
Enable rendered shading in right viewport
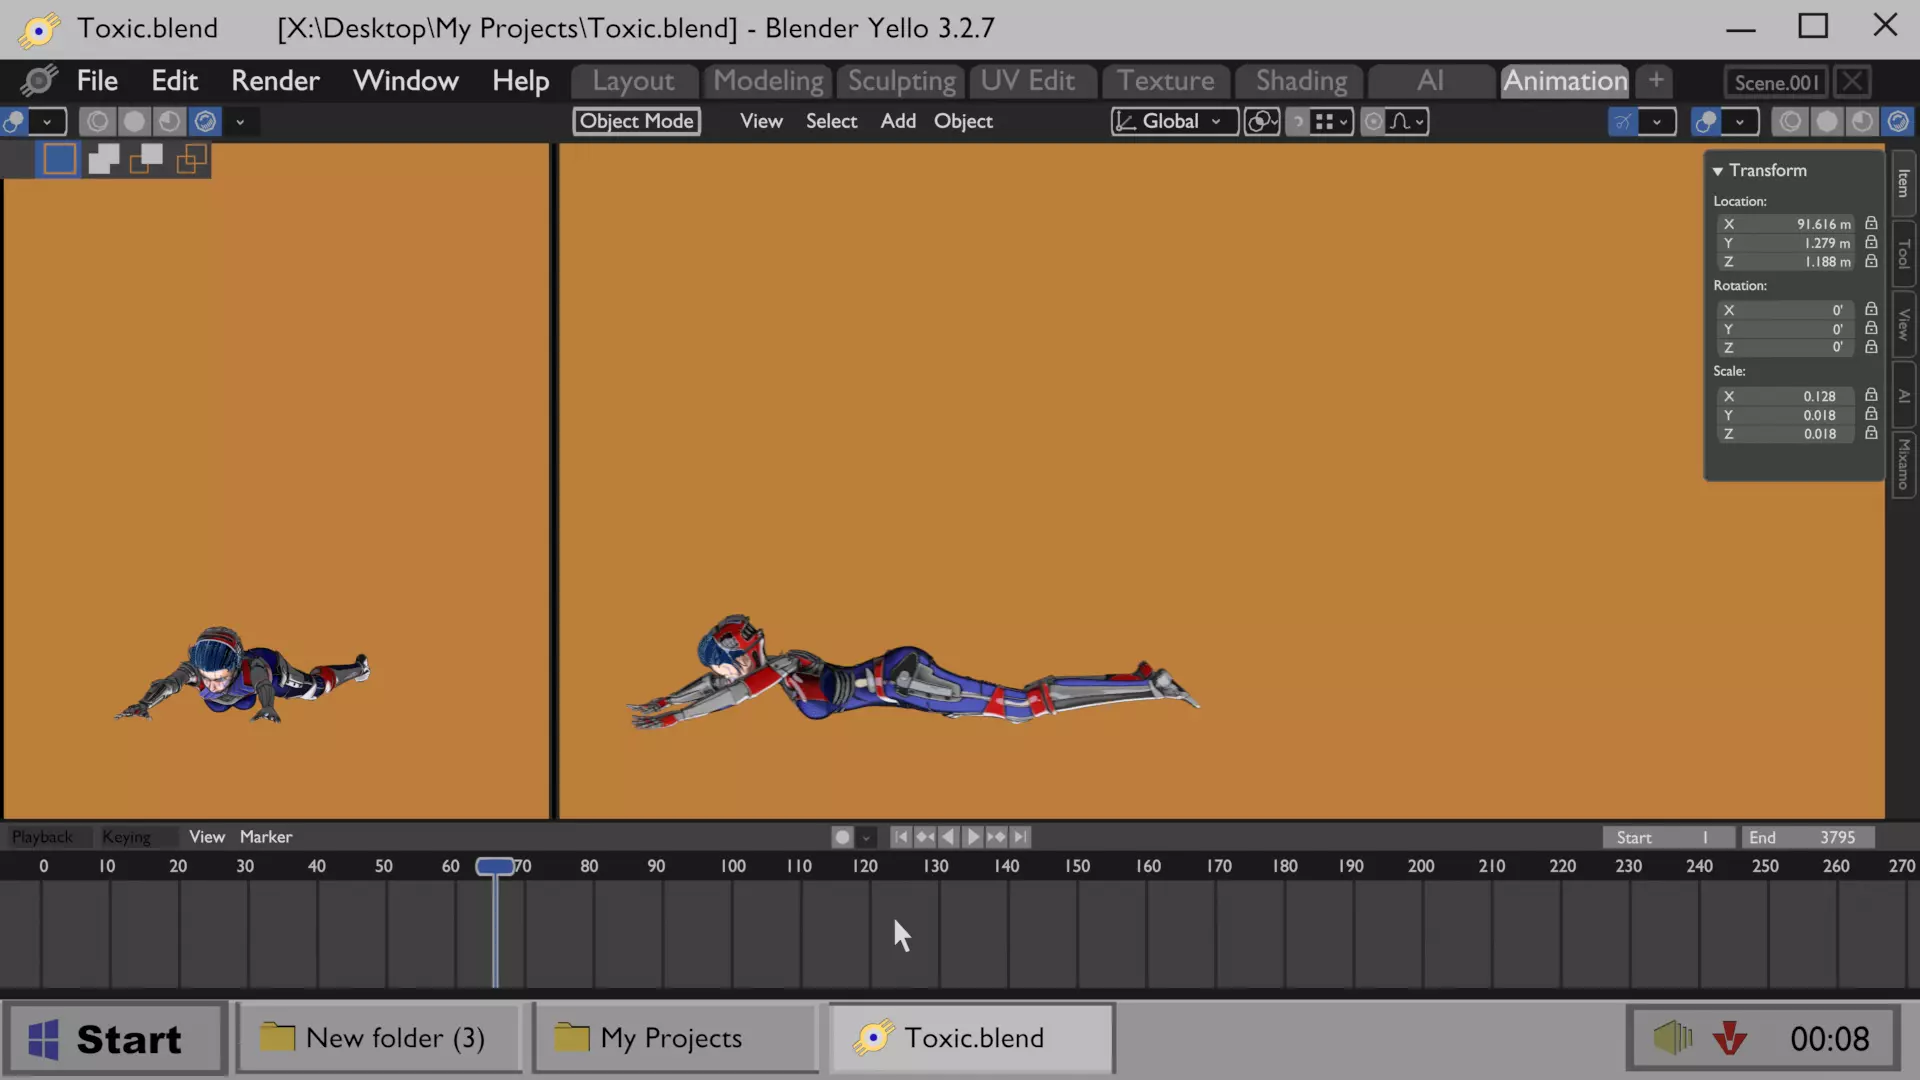click(1897, 122)
